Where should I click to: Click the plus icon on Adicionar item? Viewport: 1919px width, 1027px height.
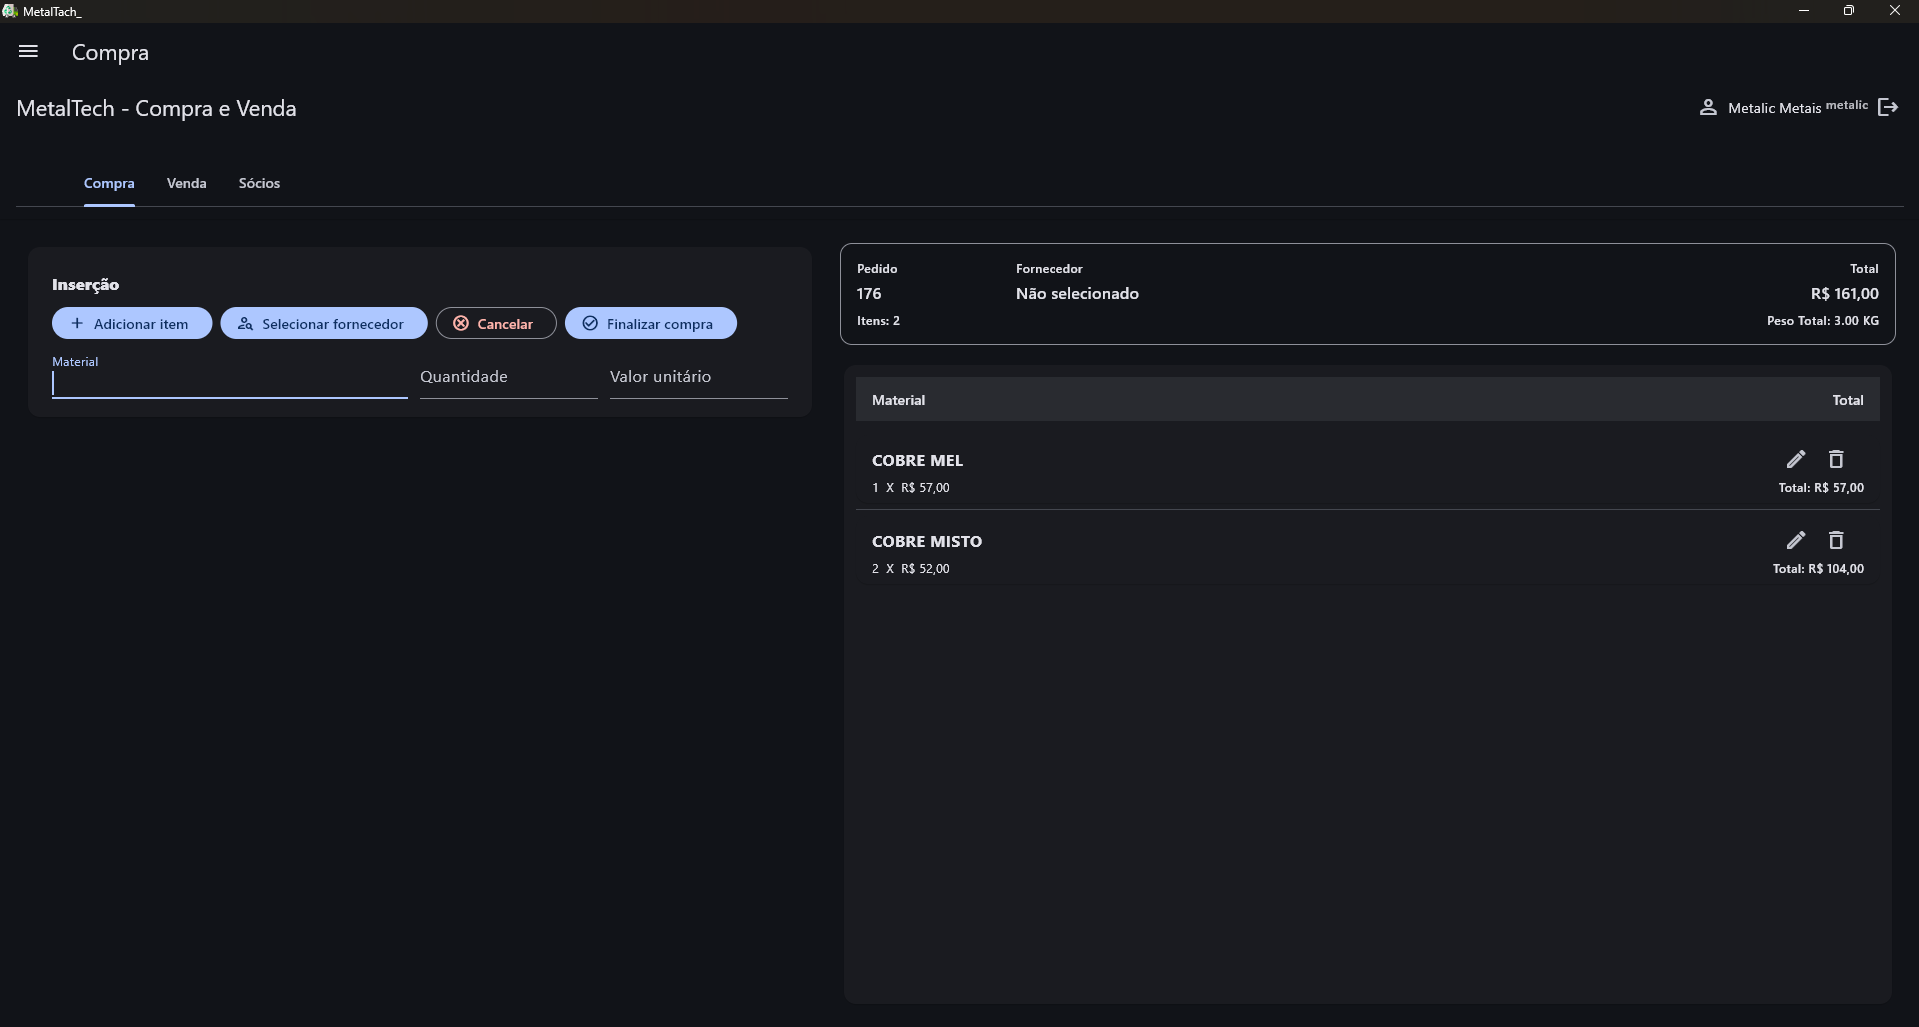coord(78,323)
